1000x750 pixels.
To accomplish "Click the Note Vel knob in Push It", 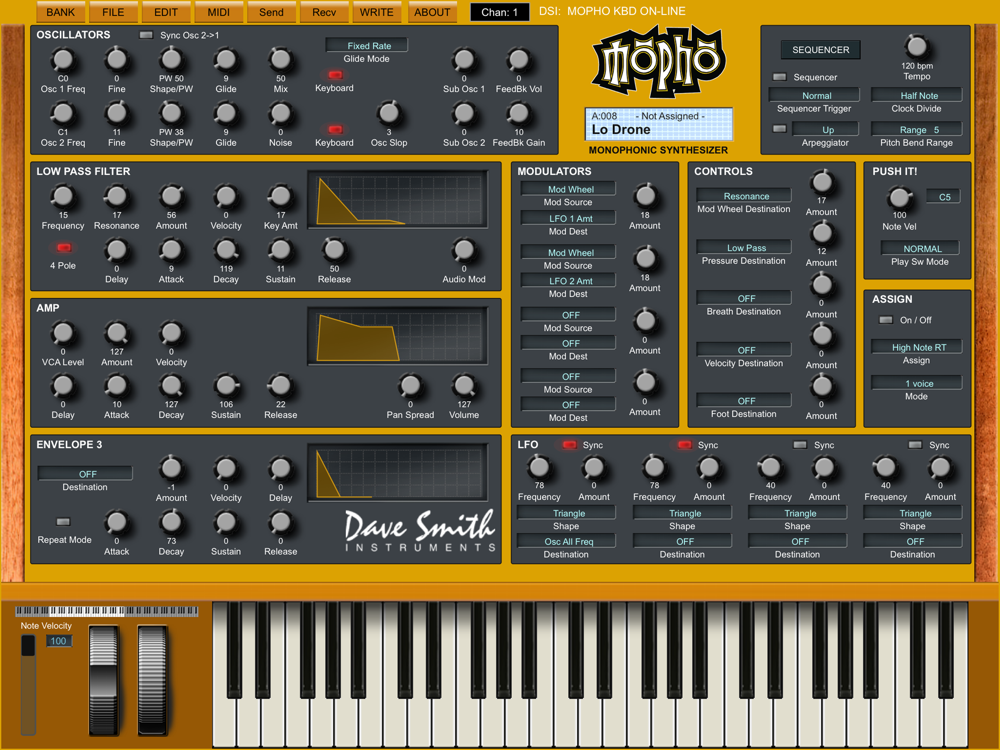I will click(x=899, y=197).
